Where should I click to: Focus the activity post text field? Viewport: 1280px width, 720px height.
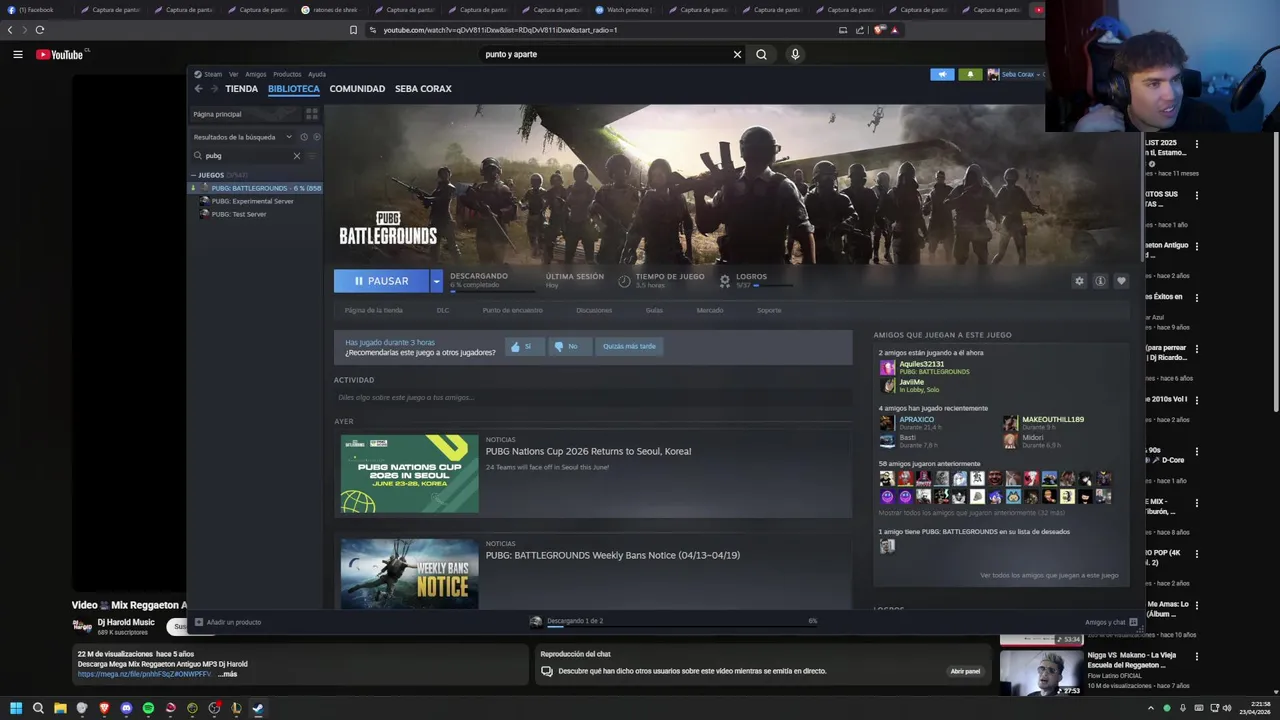(x=593, y=397)
